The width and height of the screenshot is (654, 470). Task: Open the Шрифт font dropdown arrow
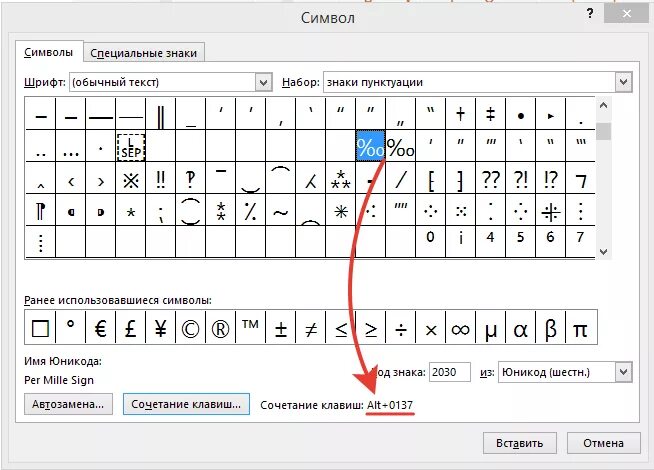click(x=263, y=82)
